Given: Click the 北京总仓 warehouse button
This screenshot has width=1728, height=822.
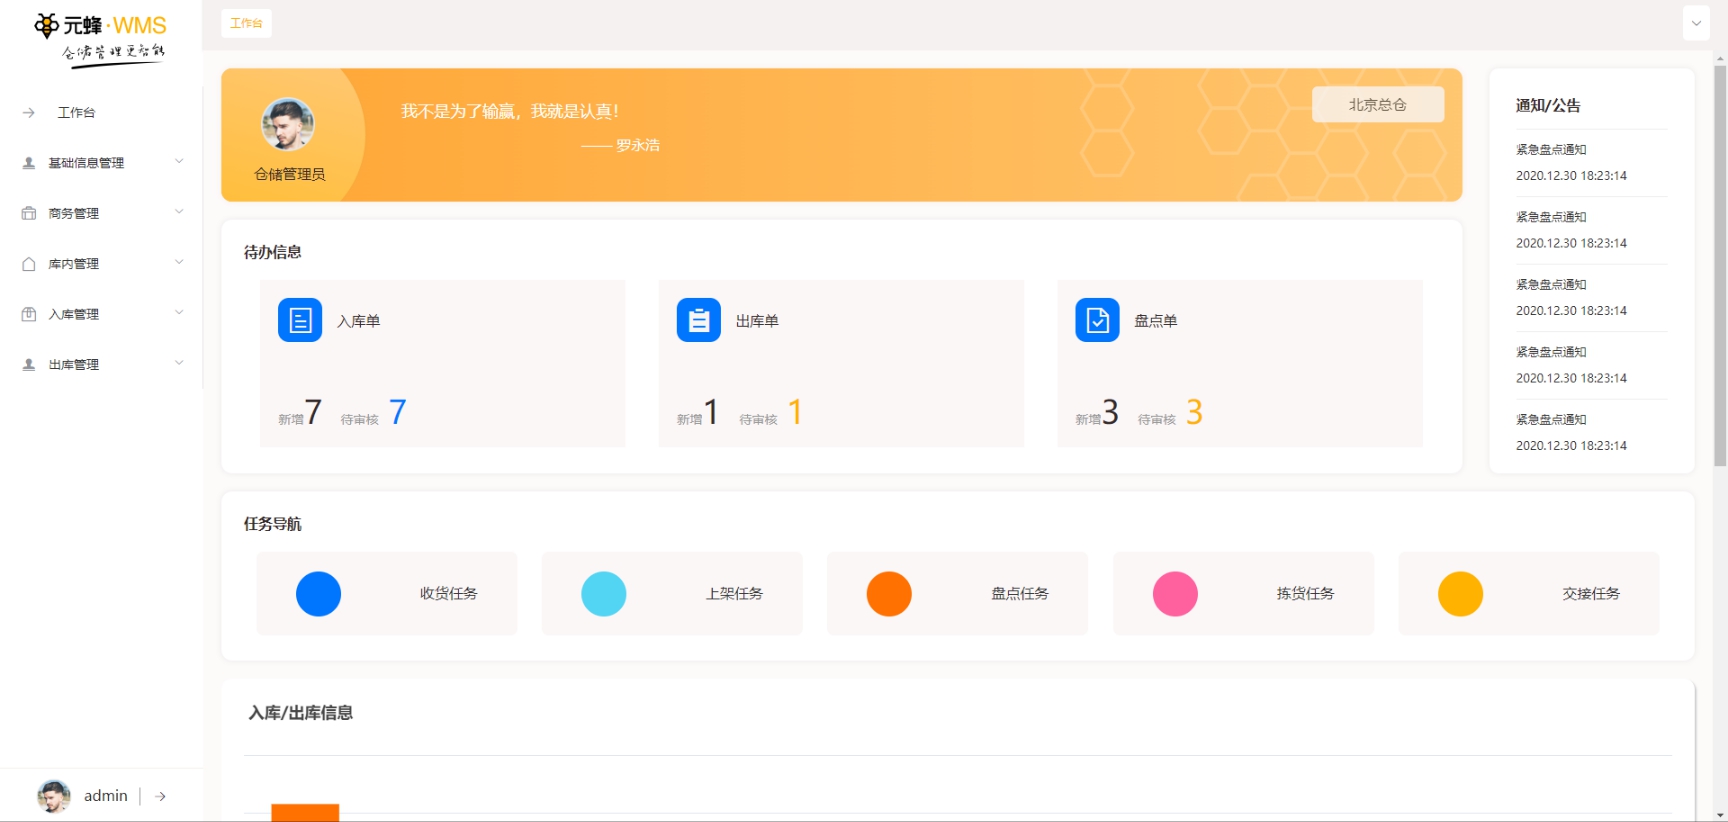Looking at the screenshot, I should (1377, 105).
